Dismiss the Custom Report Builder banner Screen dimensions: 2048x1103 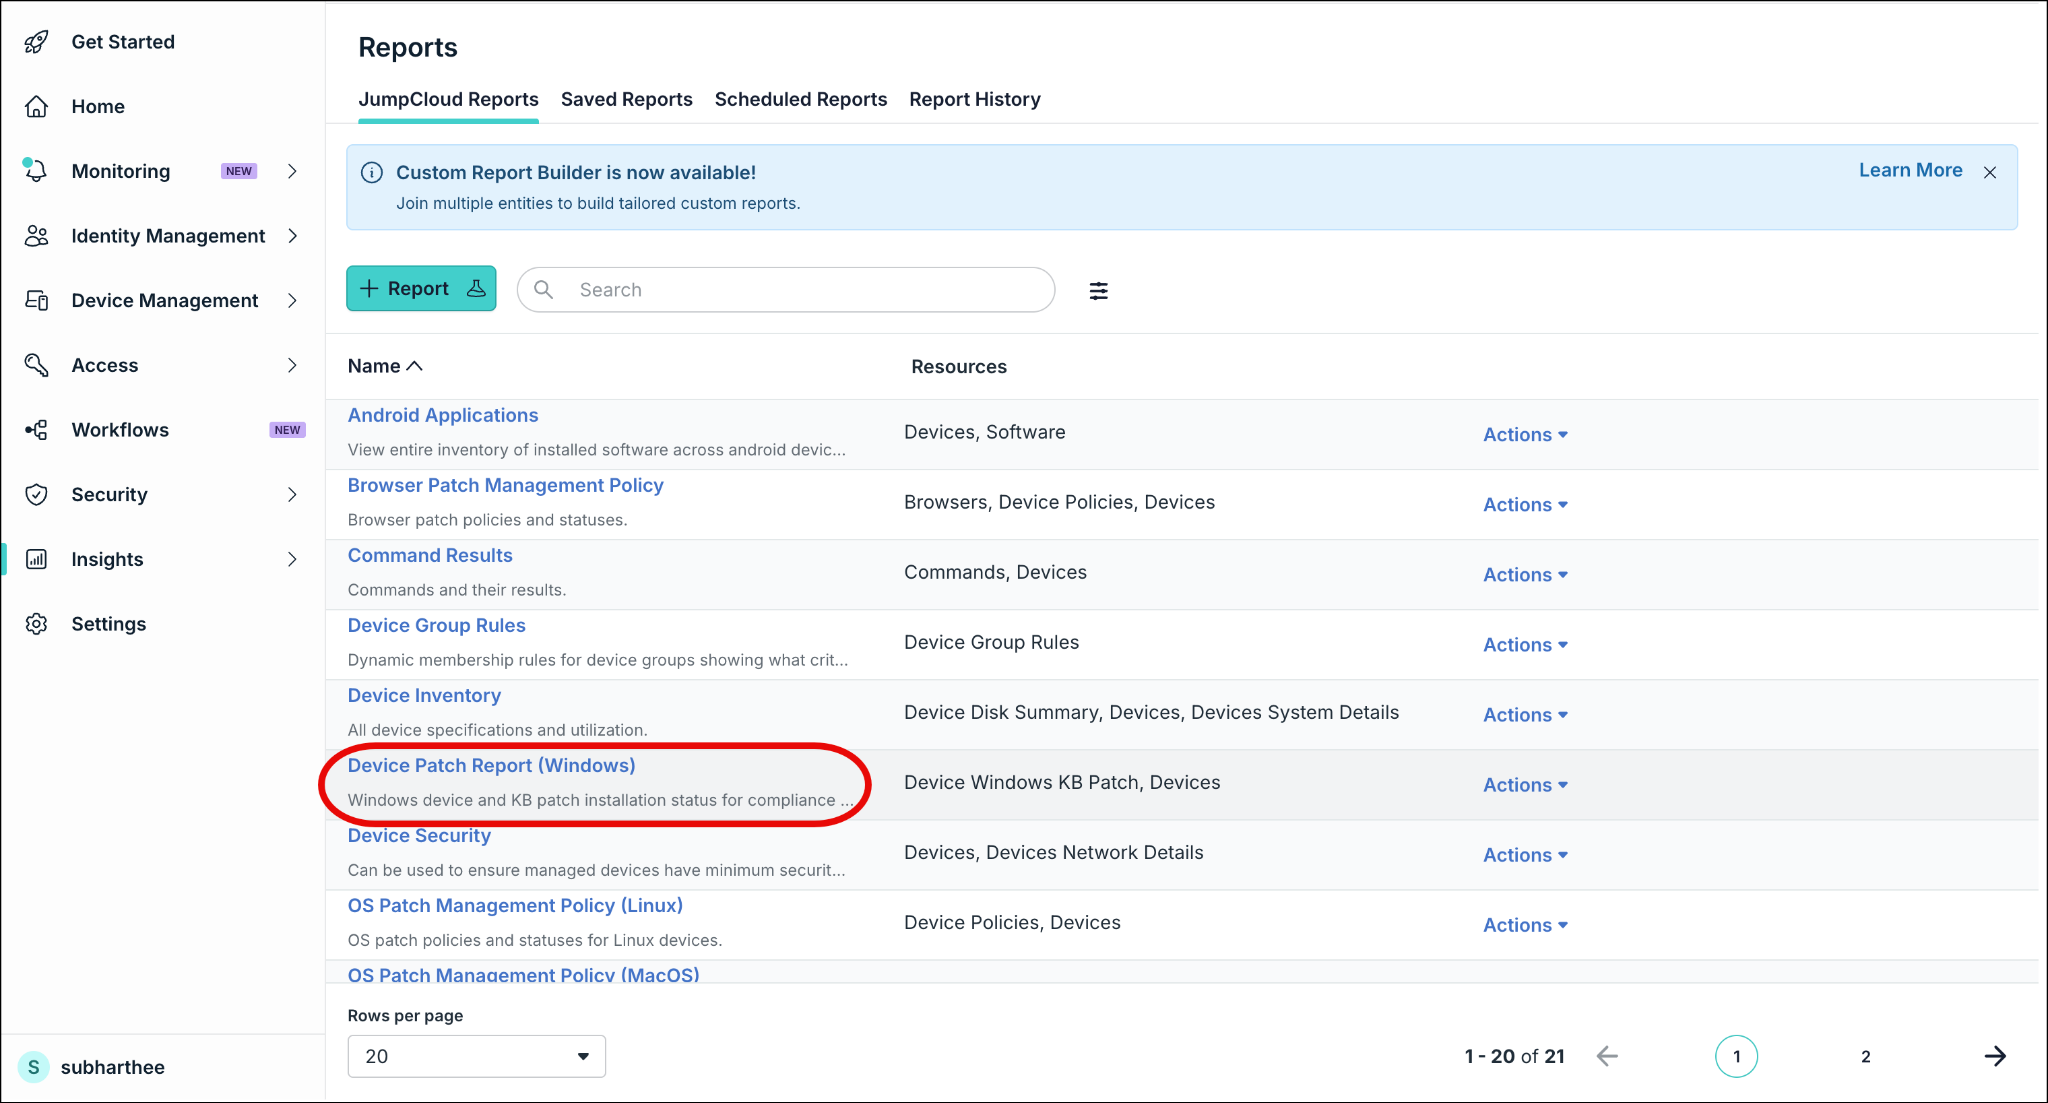1990,172
